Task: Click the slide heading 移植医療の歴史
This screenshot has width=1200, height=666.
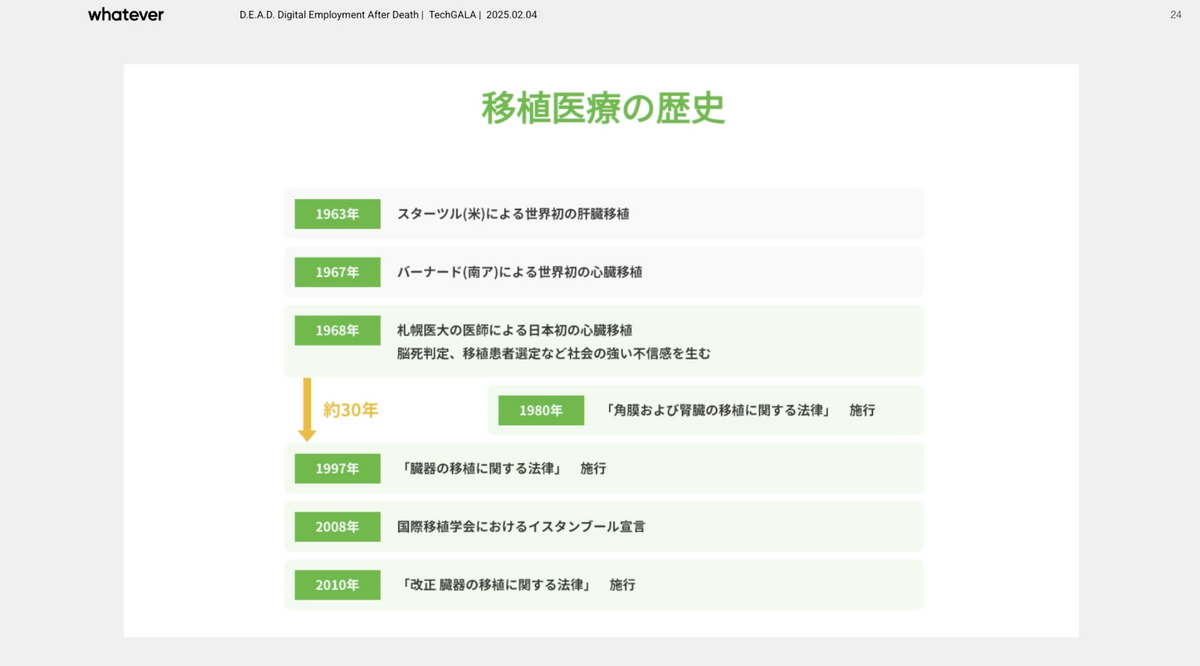Action: (x=602, y=108)
